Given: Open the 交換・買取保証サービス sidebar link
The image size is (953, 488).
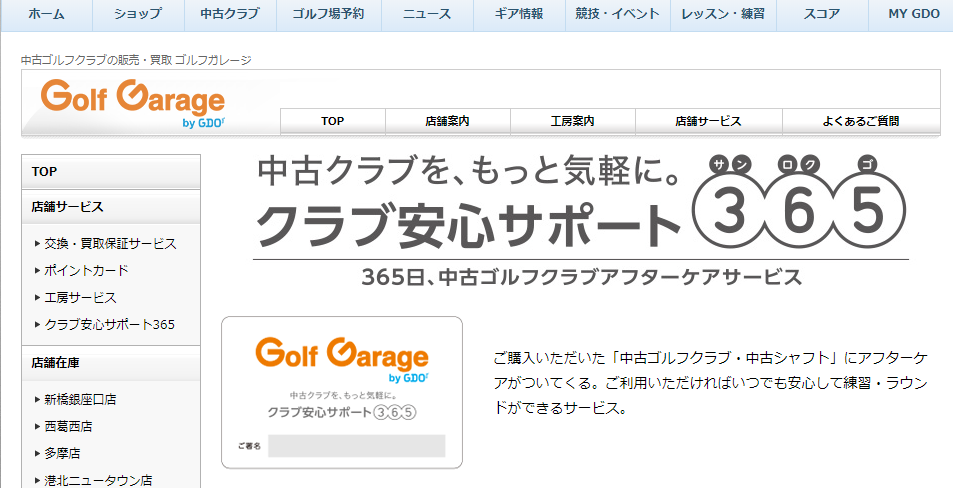Looking at the screenshot, I should coord(110,244).
